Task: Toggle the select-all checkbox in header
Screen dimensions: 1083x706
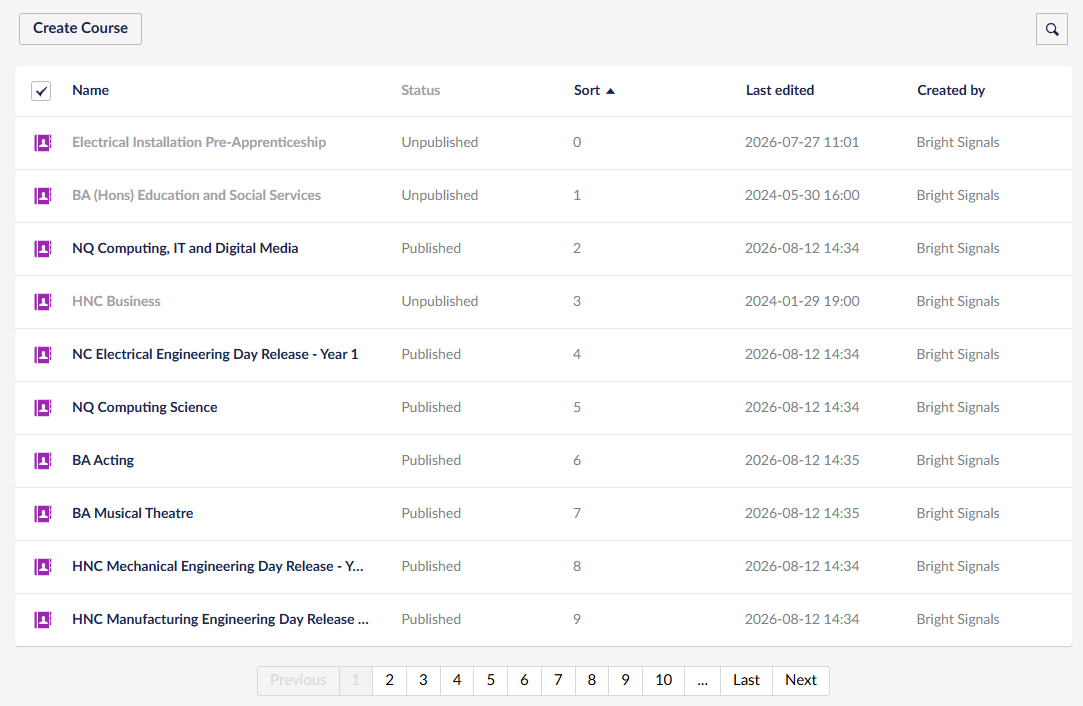Action: click(x=41, y=90)
